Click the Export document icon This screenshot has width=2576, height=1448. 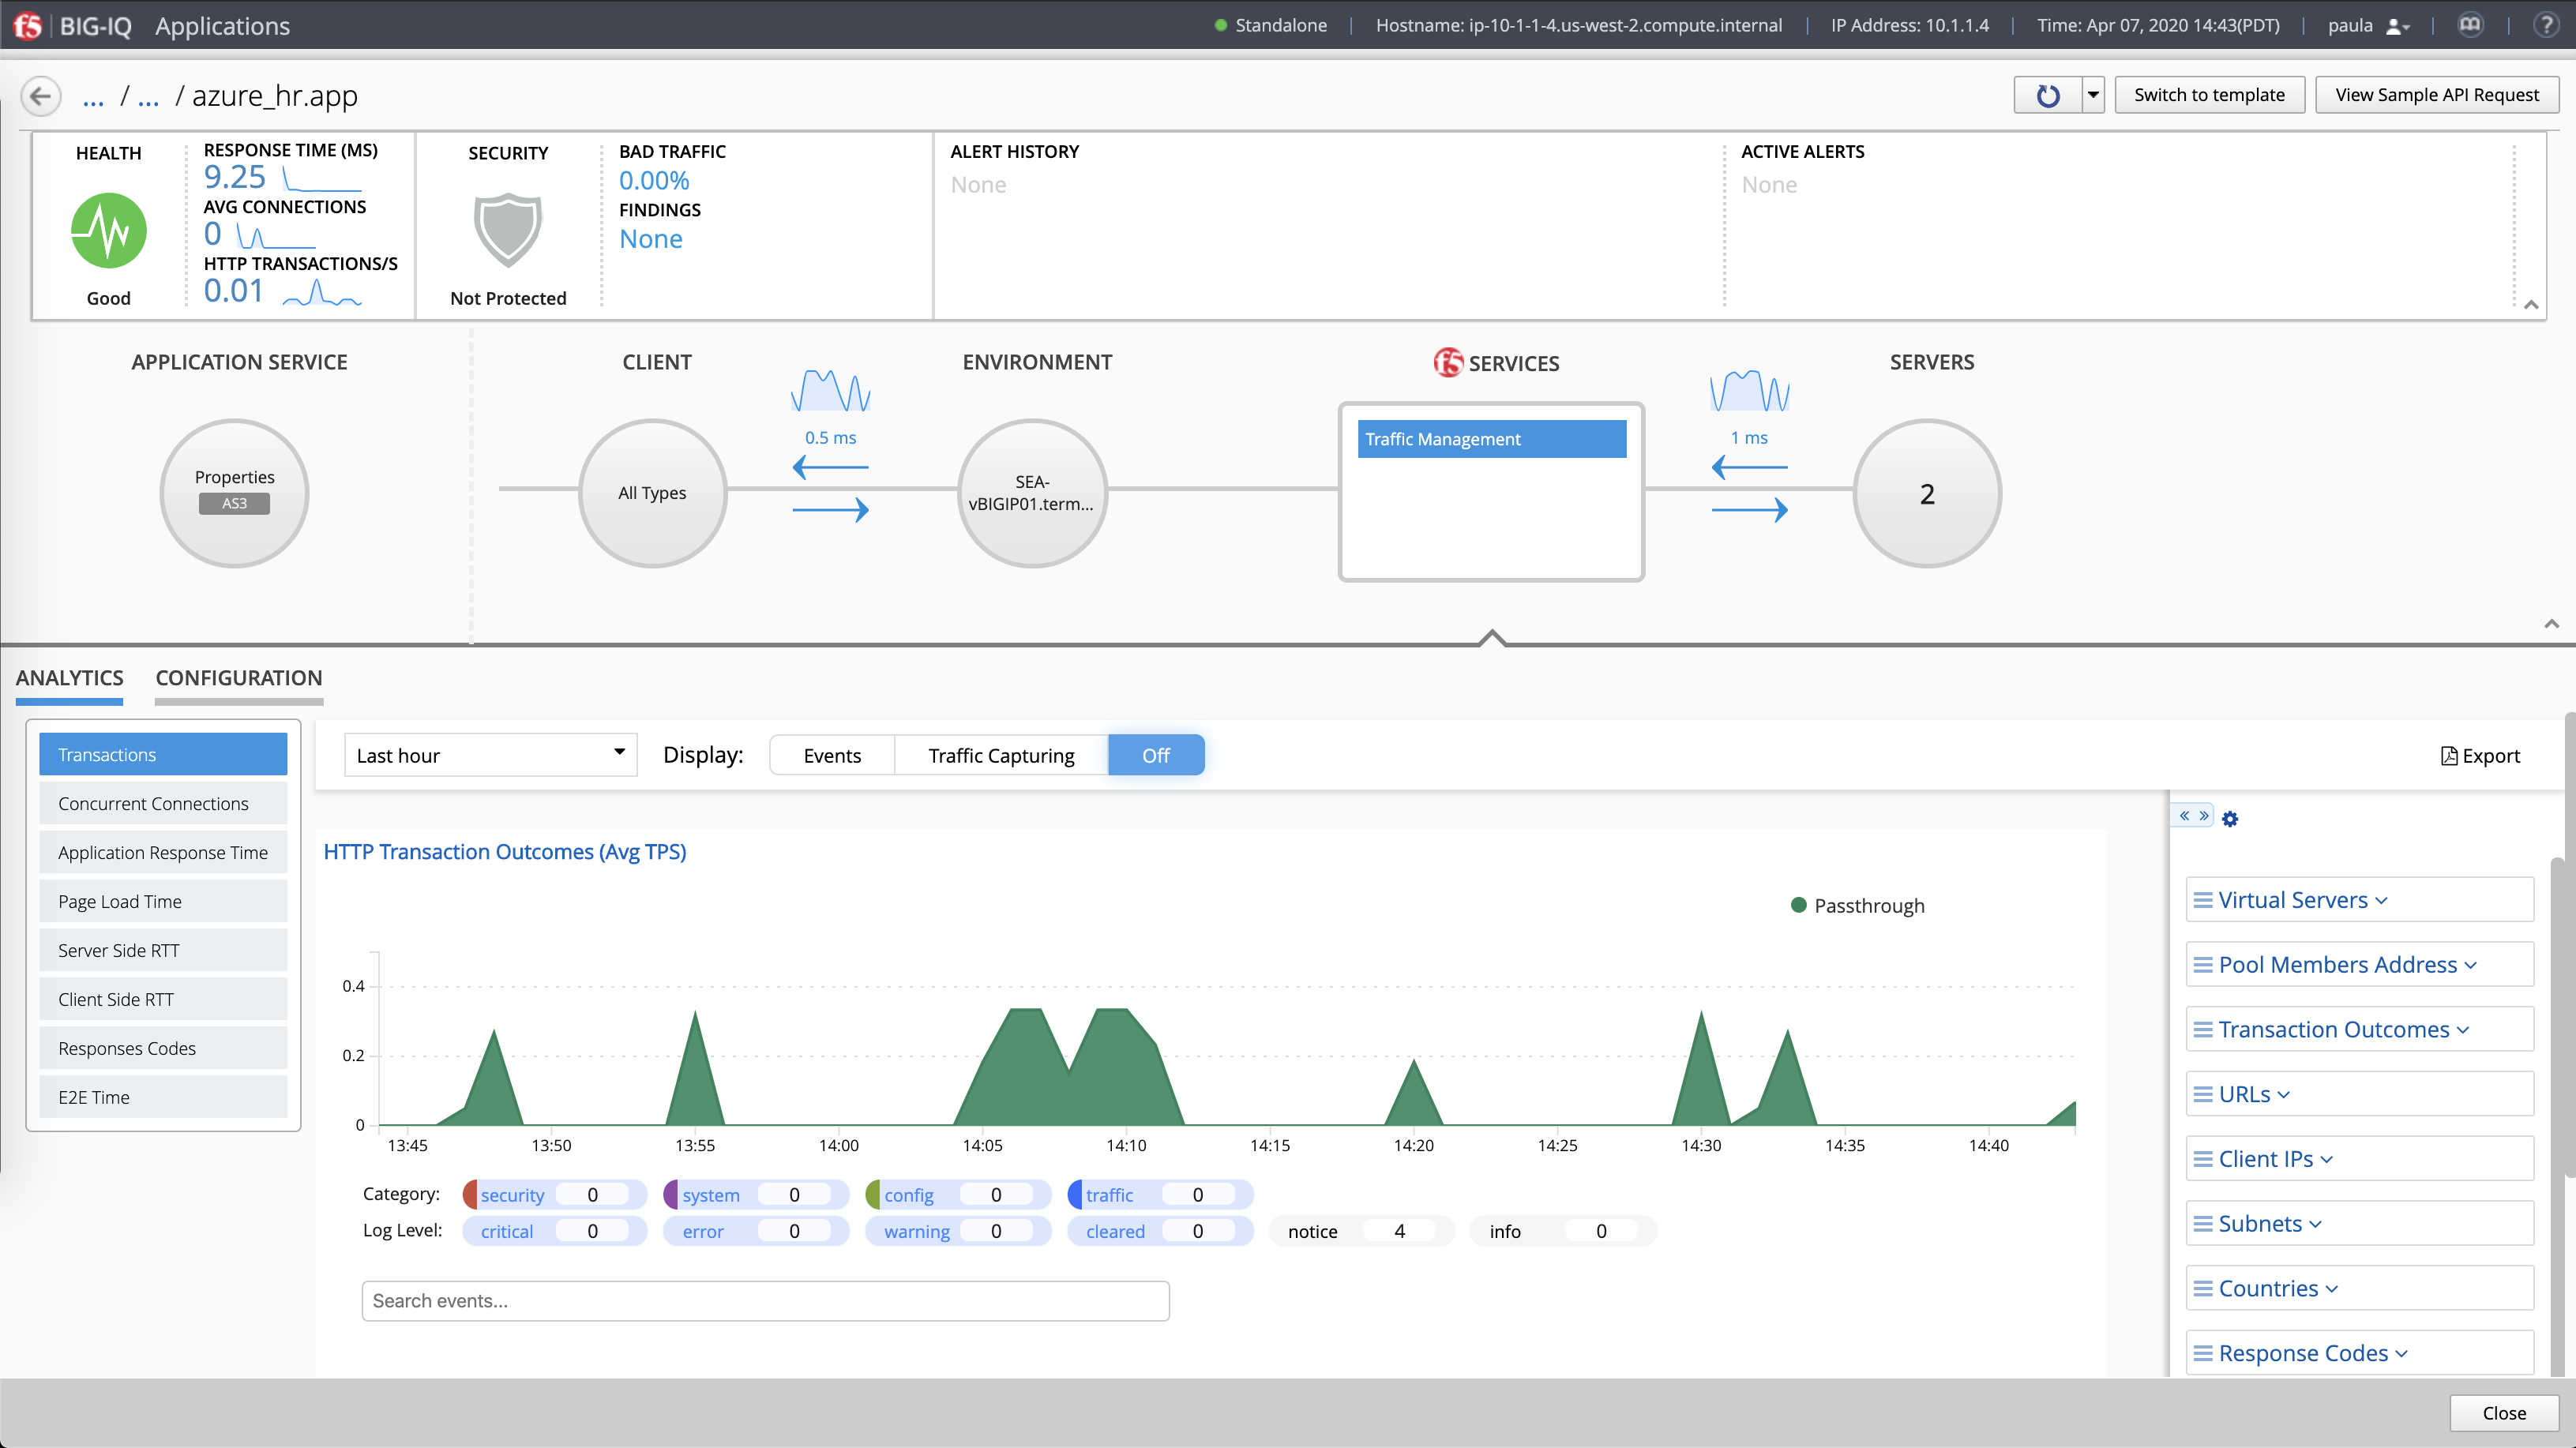(x=2448, y=756)
